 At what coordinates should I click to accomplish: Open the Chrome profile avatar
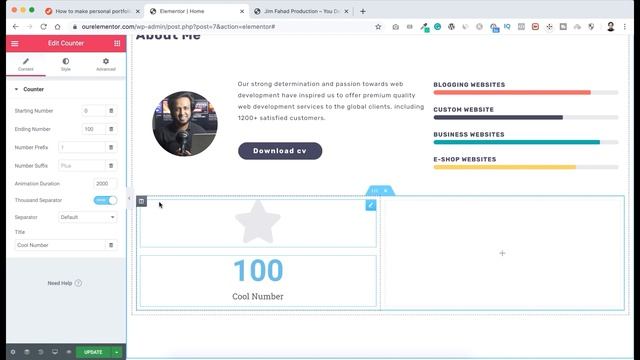[611, 27]
